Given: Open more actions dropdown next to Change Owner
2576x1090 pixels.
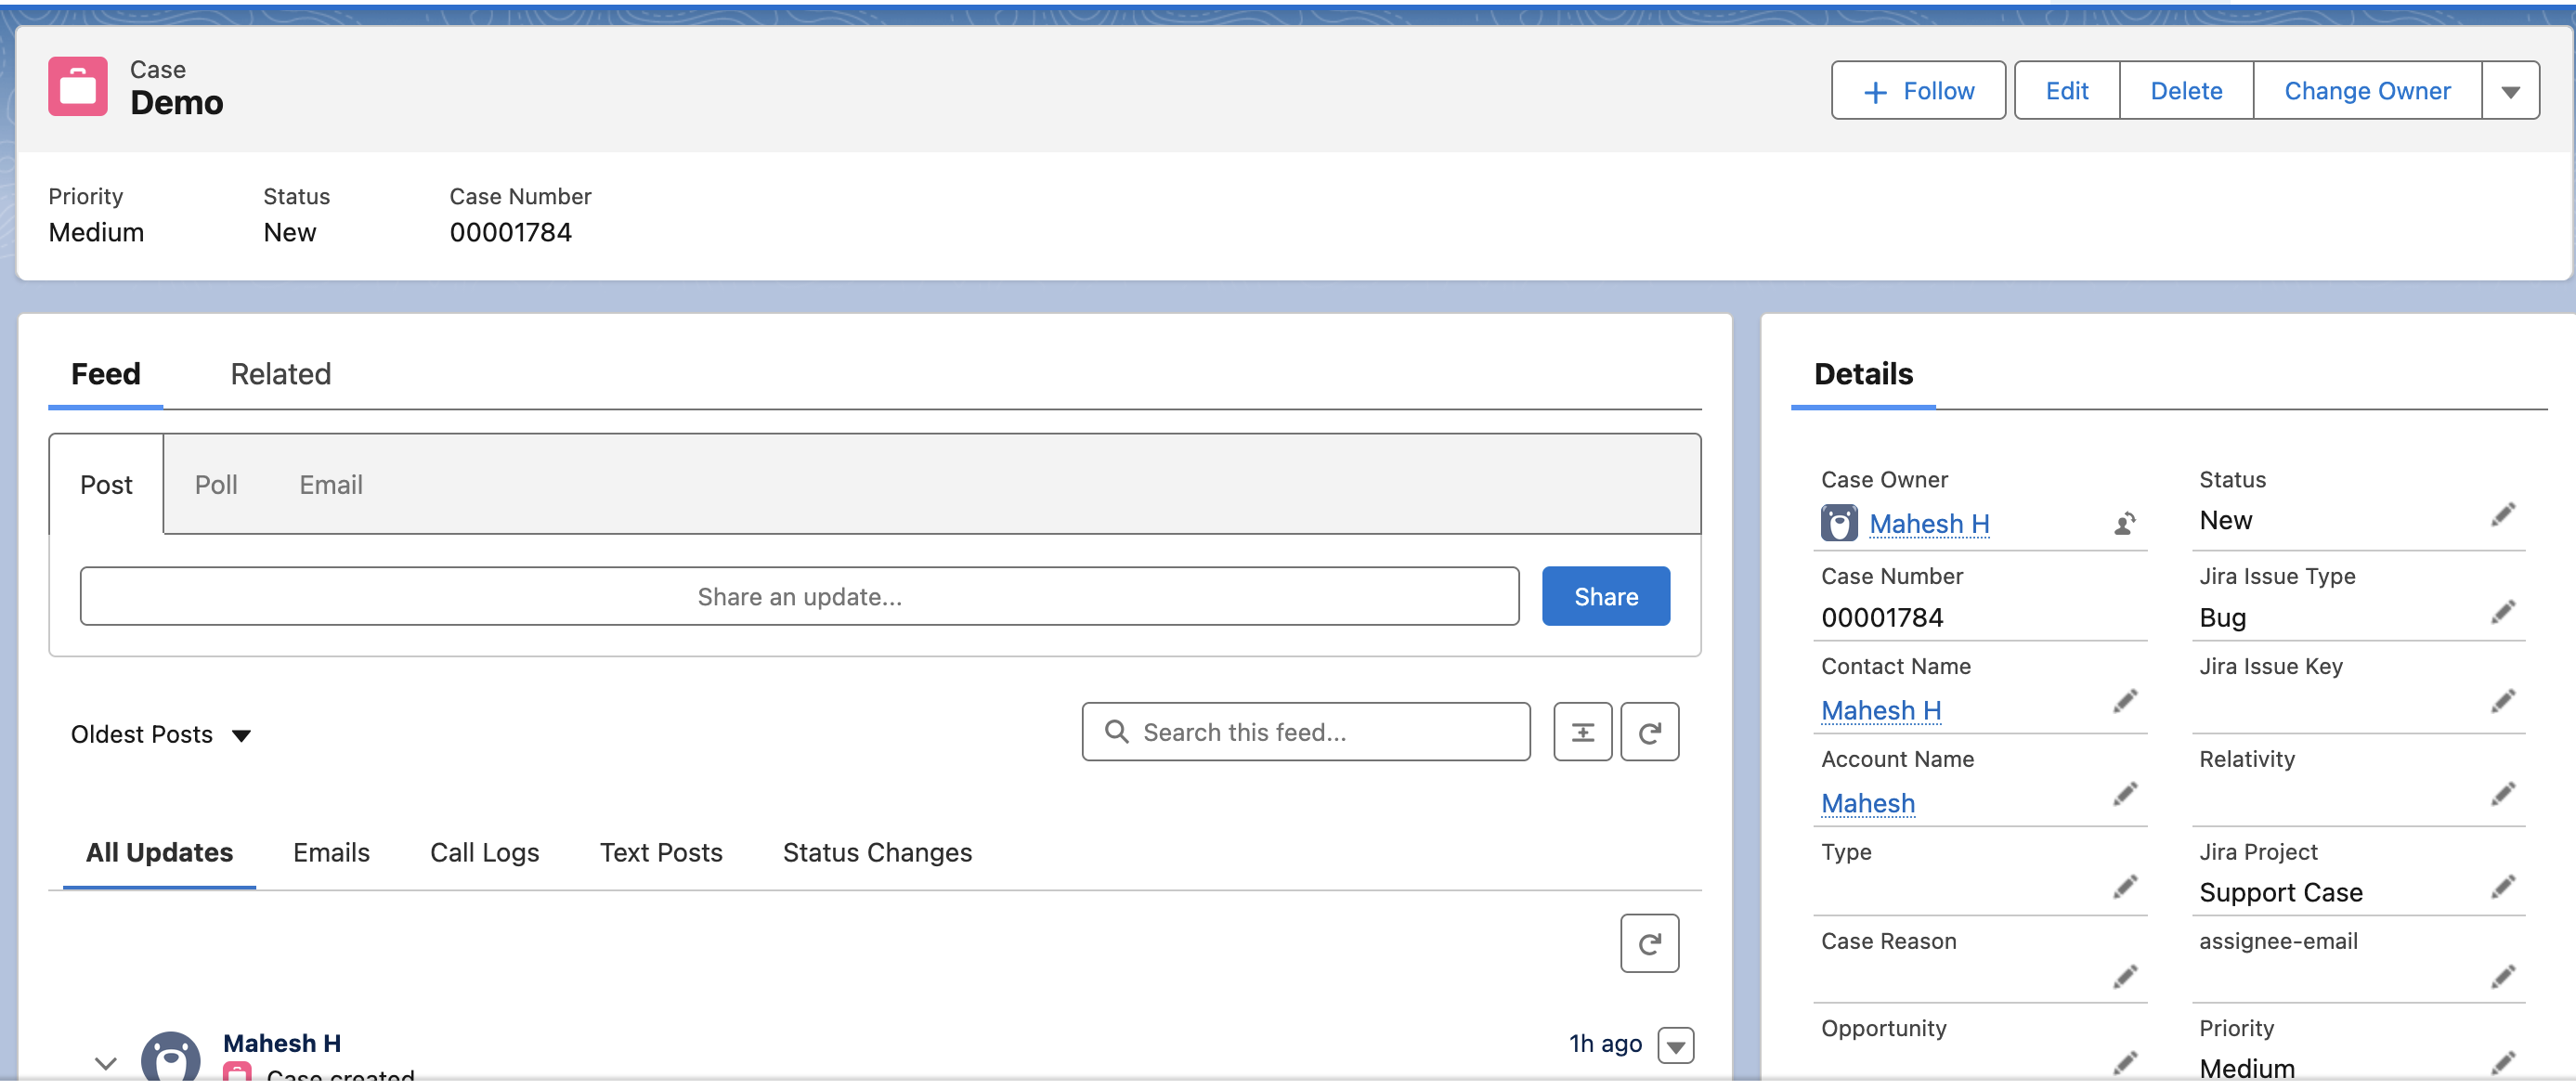Looking at the screenshot, I should click(x=2510, y=91).
